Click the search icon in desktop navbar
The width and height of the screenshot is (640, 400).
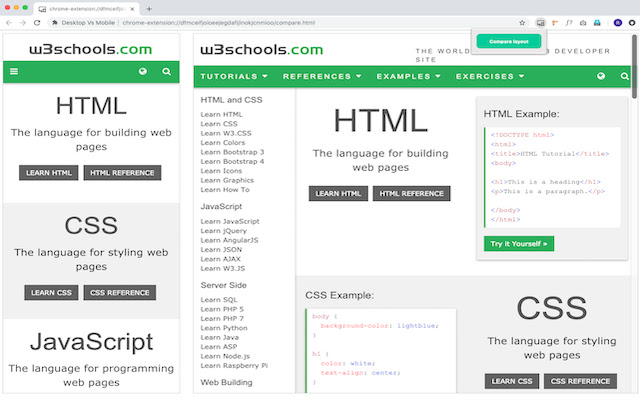(624, 76)
